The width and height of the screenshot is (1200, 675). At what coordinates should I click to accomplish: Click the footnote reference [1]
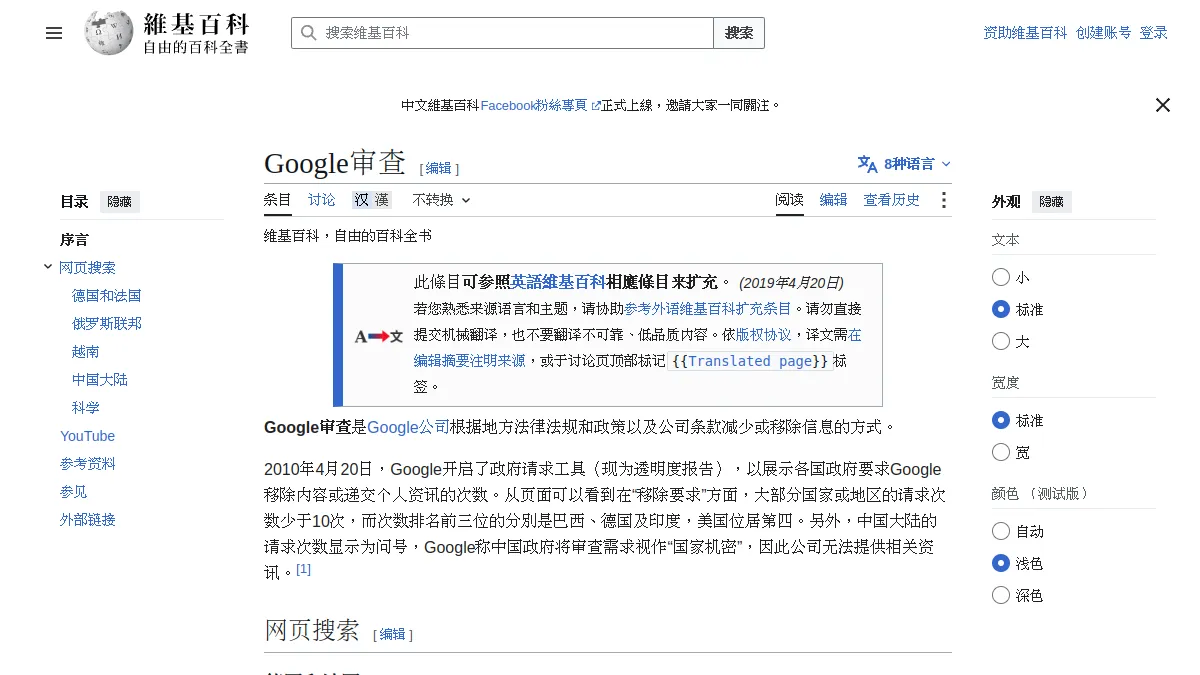[304, 569]
